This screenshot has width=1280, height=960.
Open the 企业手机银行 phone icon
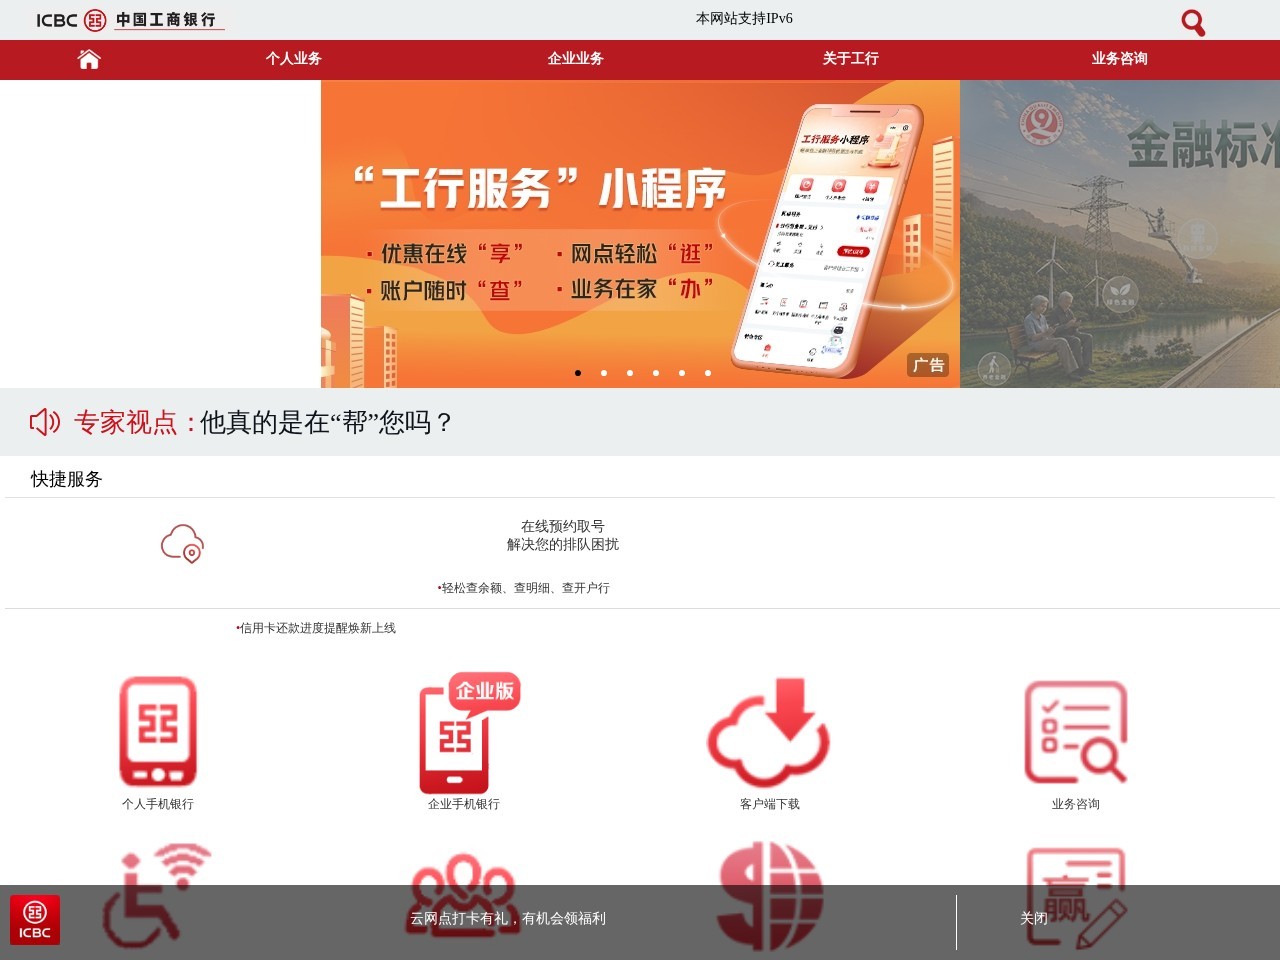pos(468,732)
